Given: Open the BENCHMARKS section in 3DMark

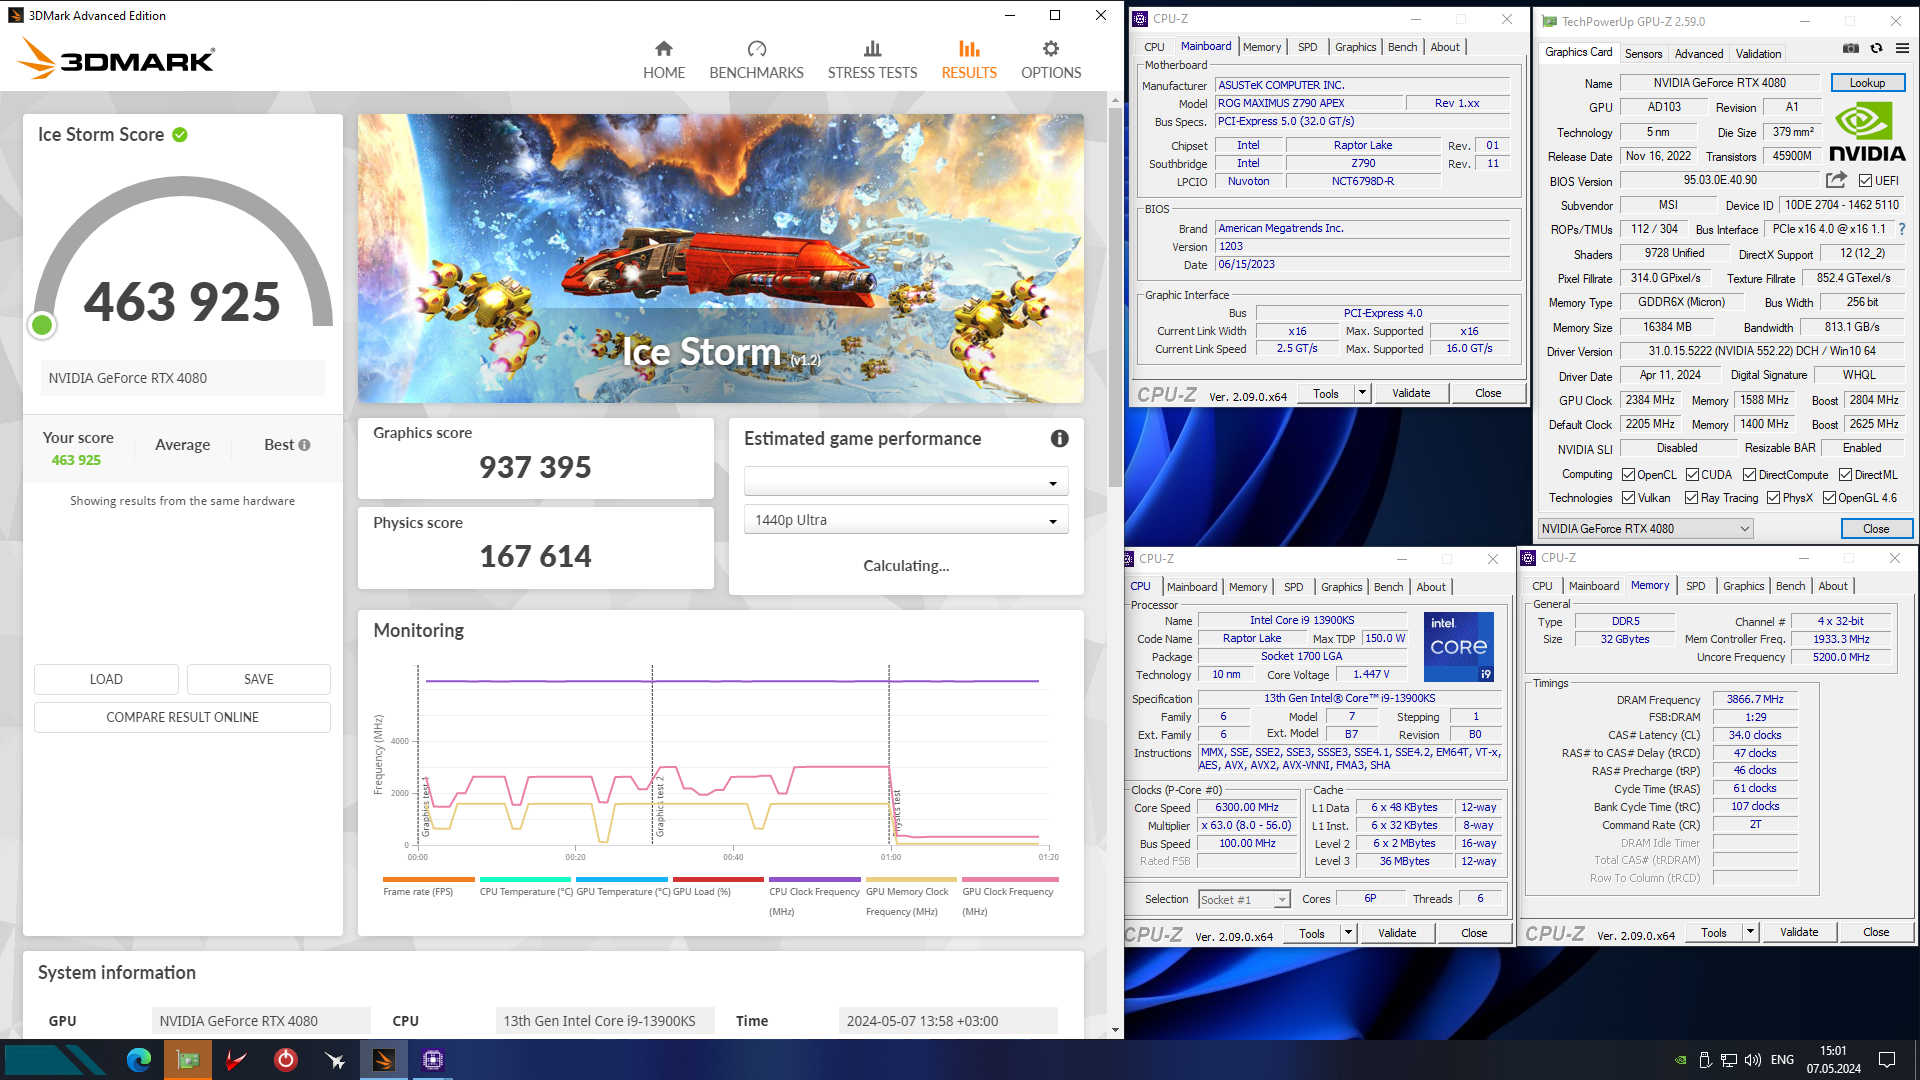Looking at the screenshot, I should point(756,60).
